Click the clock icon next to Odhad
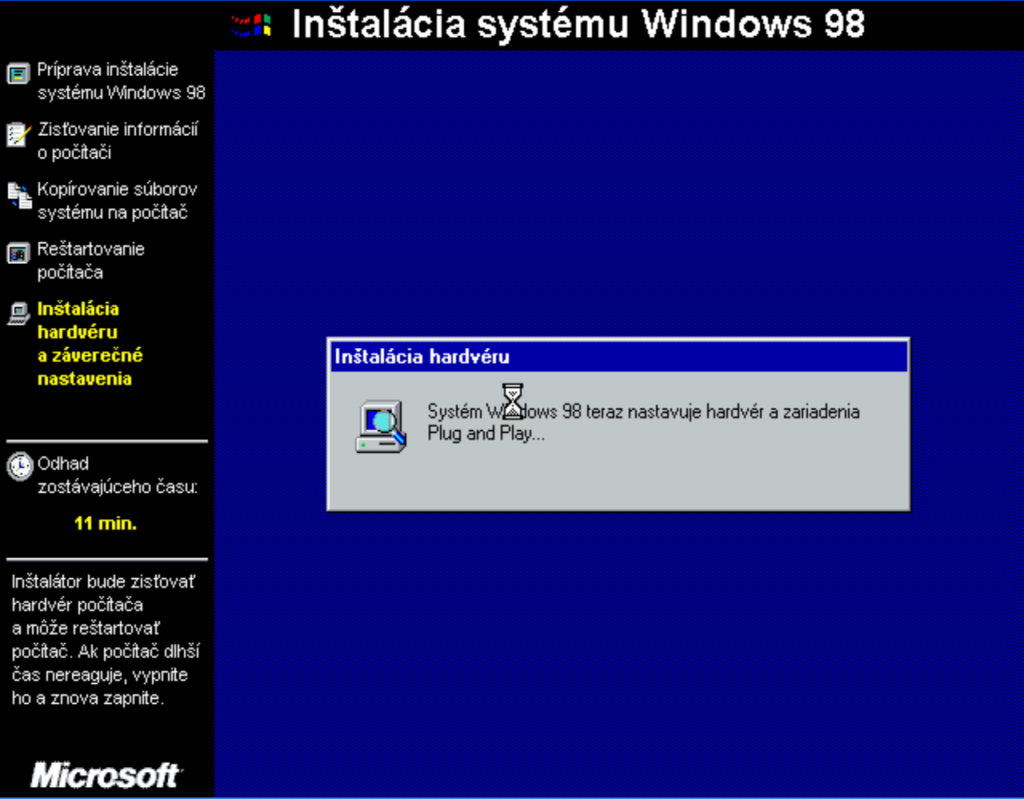This screenshot has width=1024, height=799. pos(20,466)
